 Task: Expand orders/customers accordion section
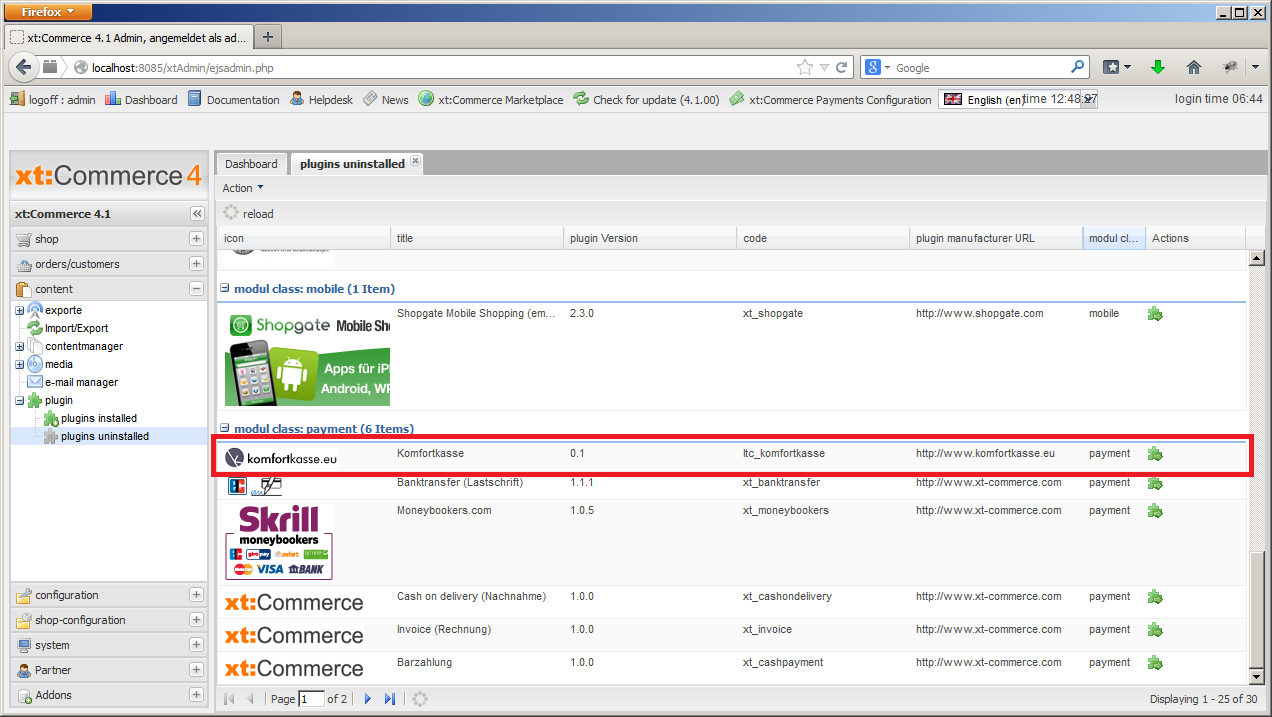pos(196,264)
